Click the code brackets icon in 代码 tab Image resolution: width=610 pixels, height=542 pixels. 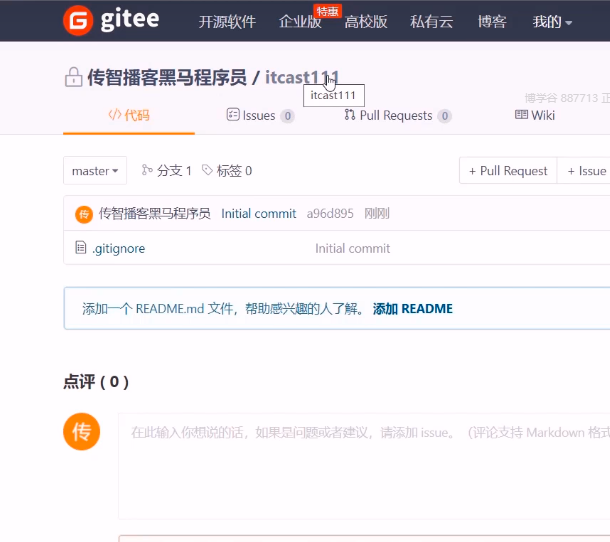115,115
